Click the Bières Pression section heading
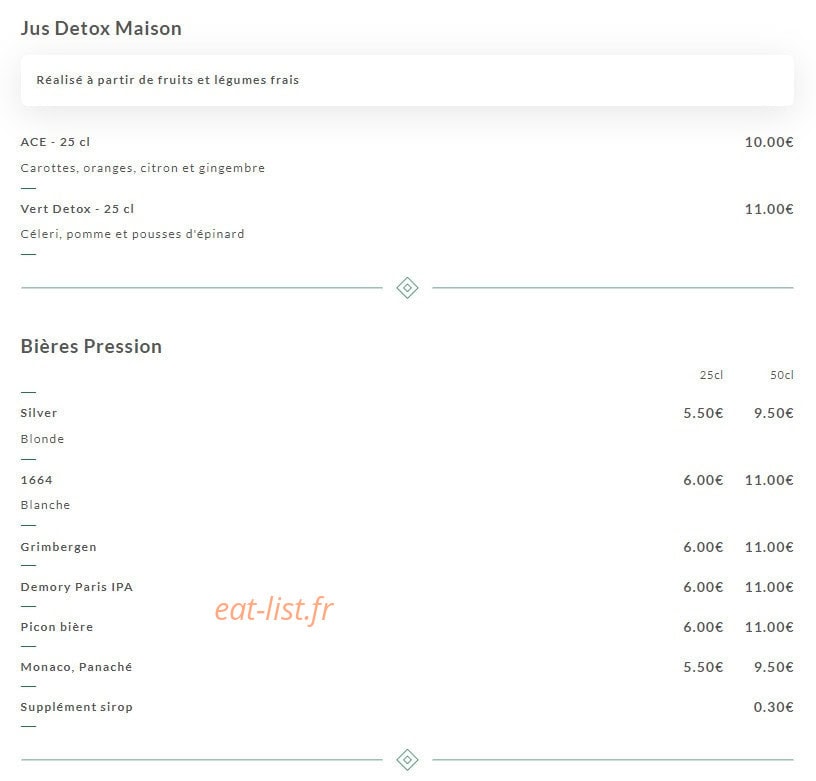 pyautogui.click(x=91, y=347)
